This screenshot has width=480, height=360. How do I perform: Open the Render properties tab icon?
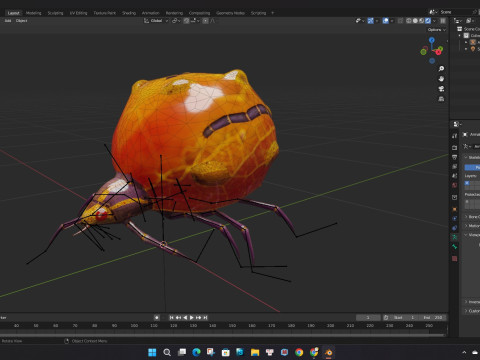pyautogui.click(x=455, y=147)
